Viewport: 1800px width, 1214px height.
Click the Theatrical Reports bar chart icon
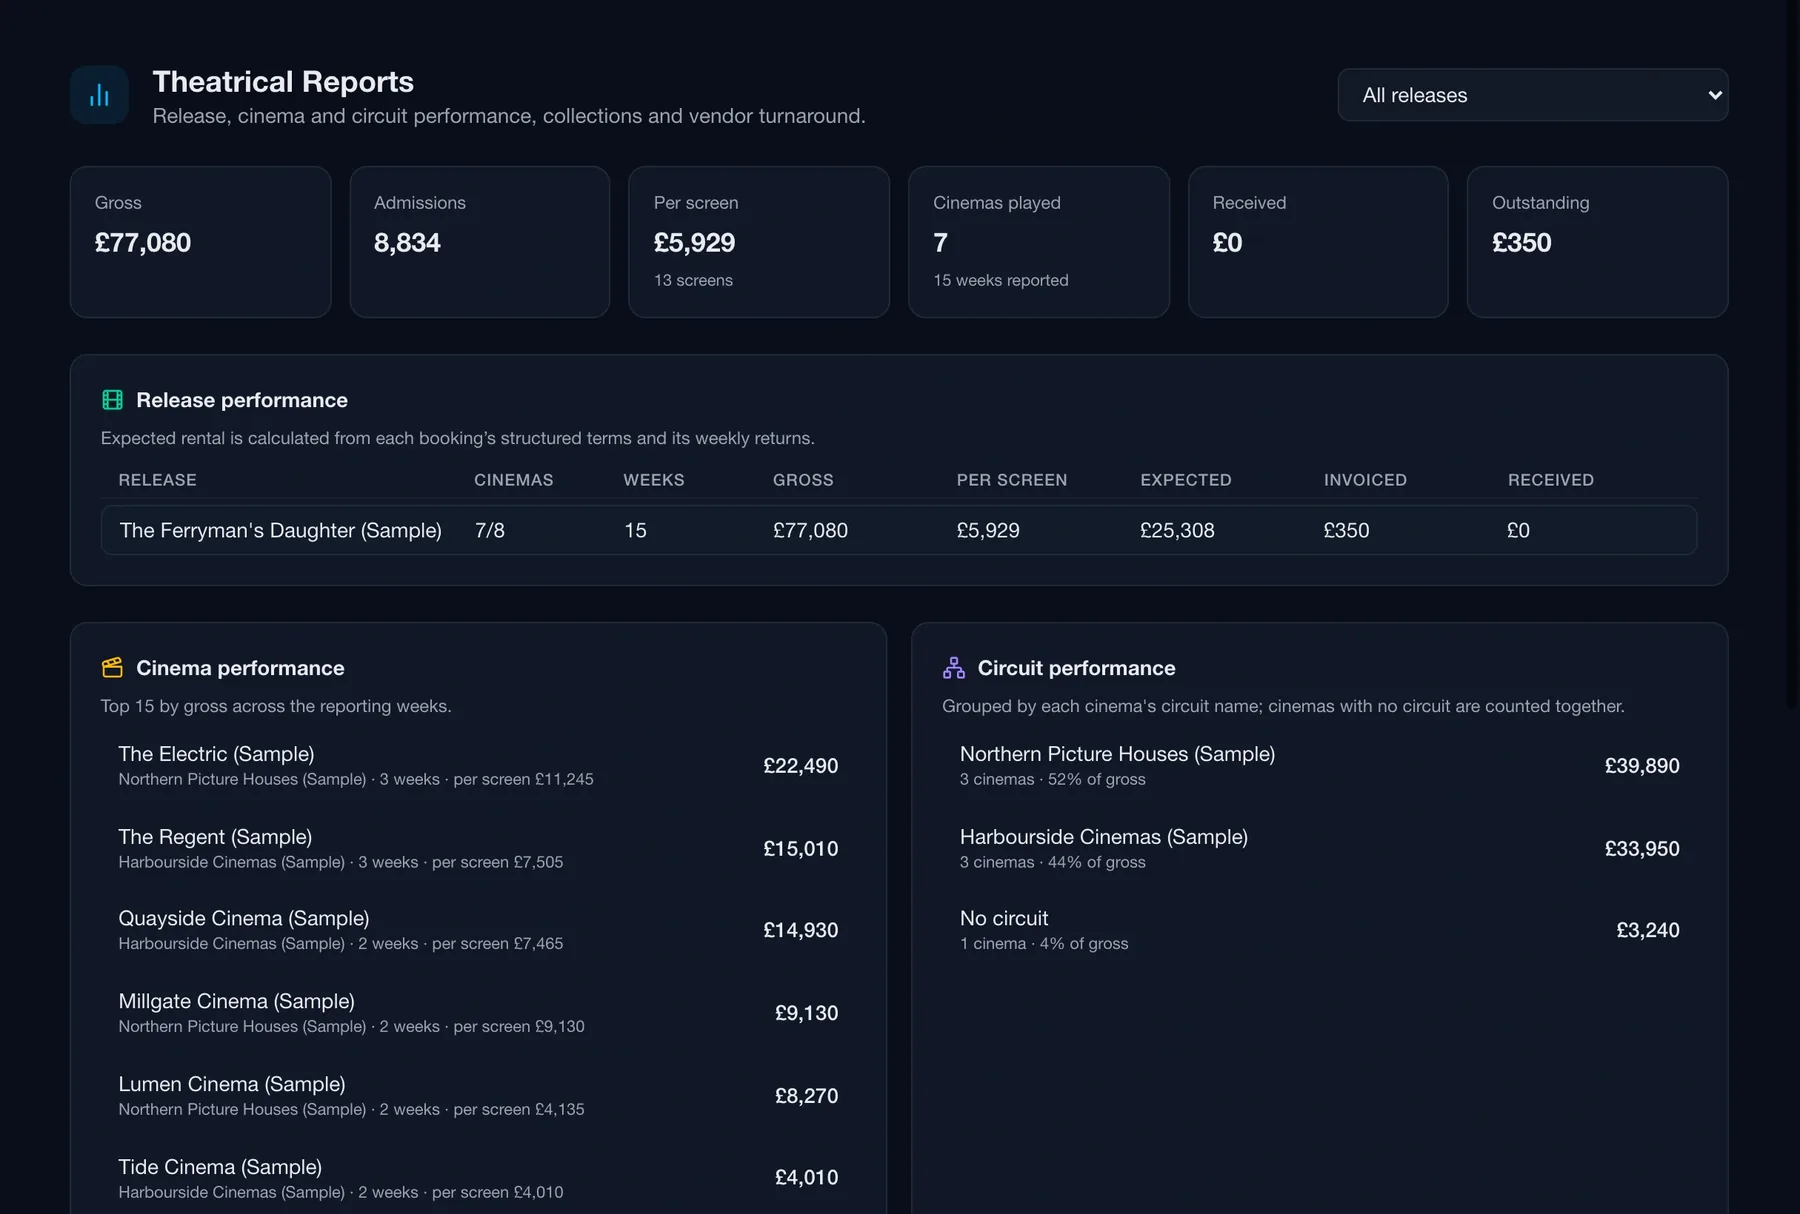pyautogui.click(x=99, y=95)
